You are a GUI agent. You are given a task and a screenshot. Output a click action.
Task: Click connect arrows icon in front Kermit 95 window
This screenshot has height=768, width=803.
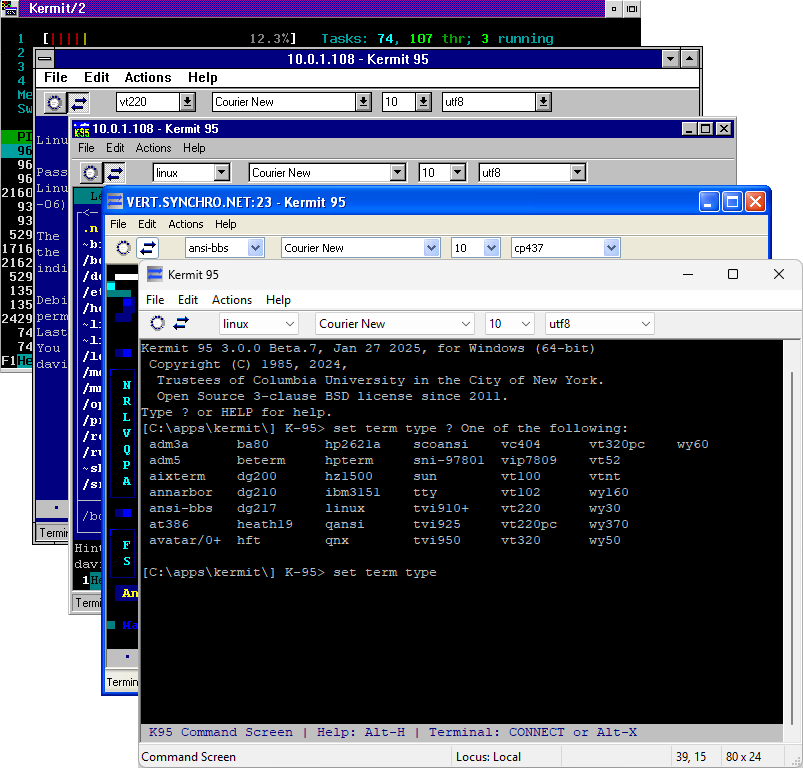coord(181,323)
